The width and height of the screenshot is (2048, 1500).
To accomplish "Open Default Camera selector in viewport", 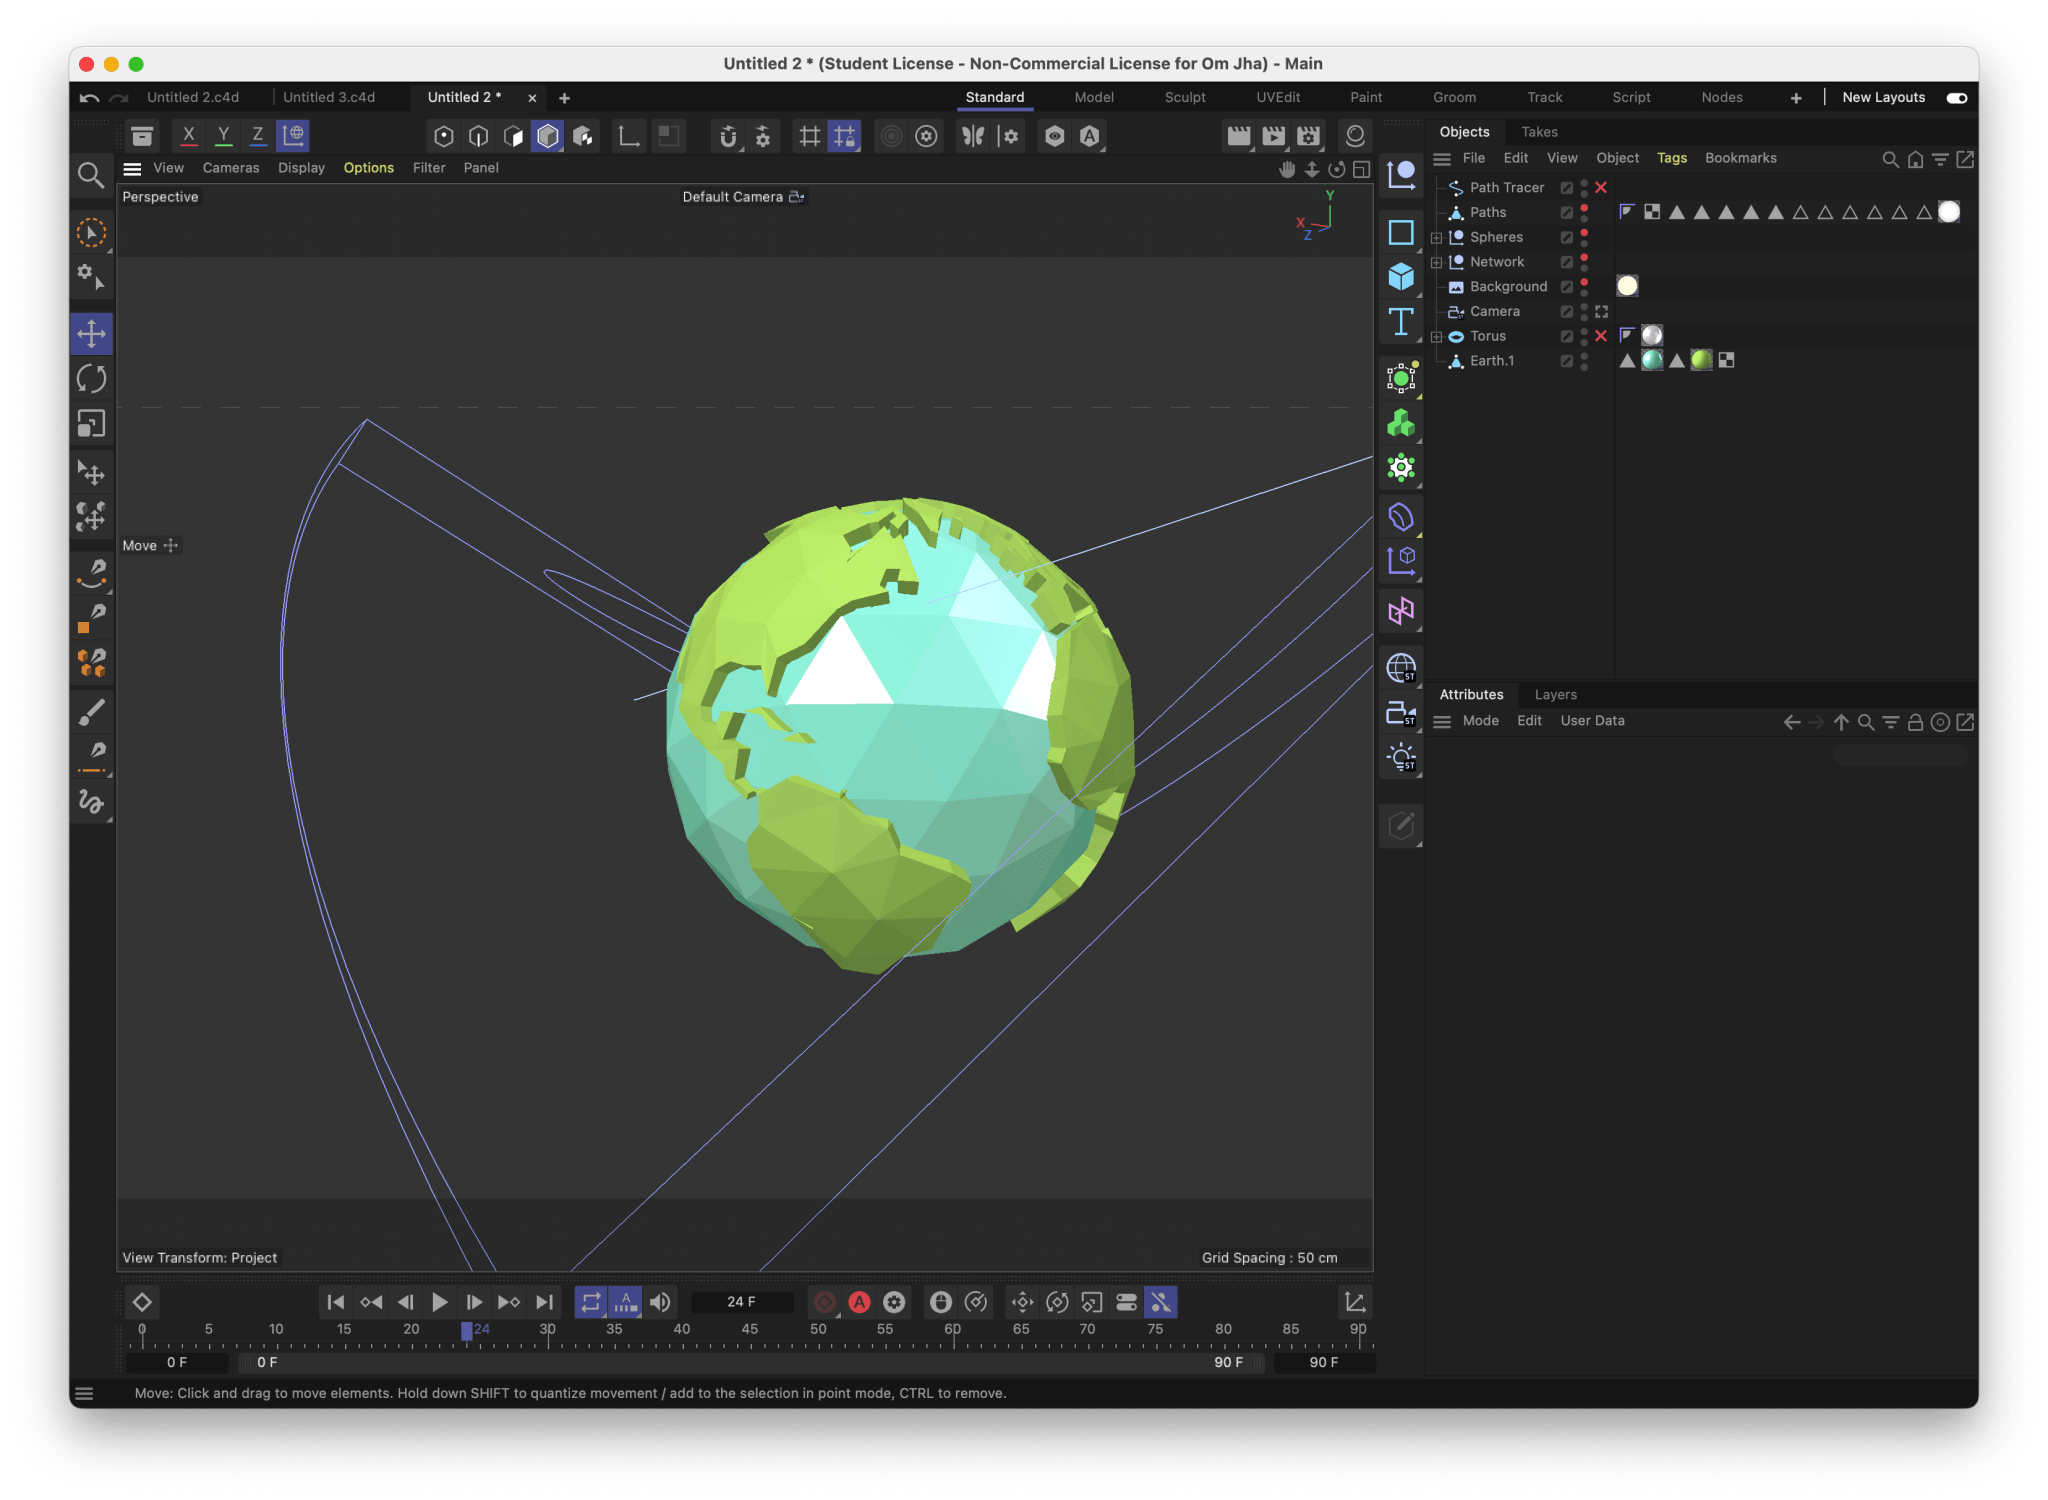I will [x=743, y=197].
